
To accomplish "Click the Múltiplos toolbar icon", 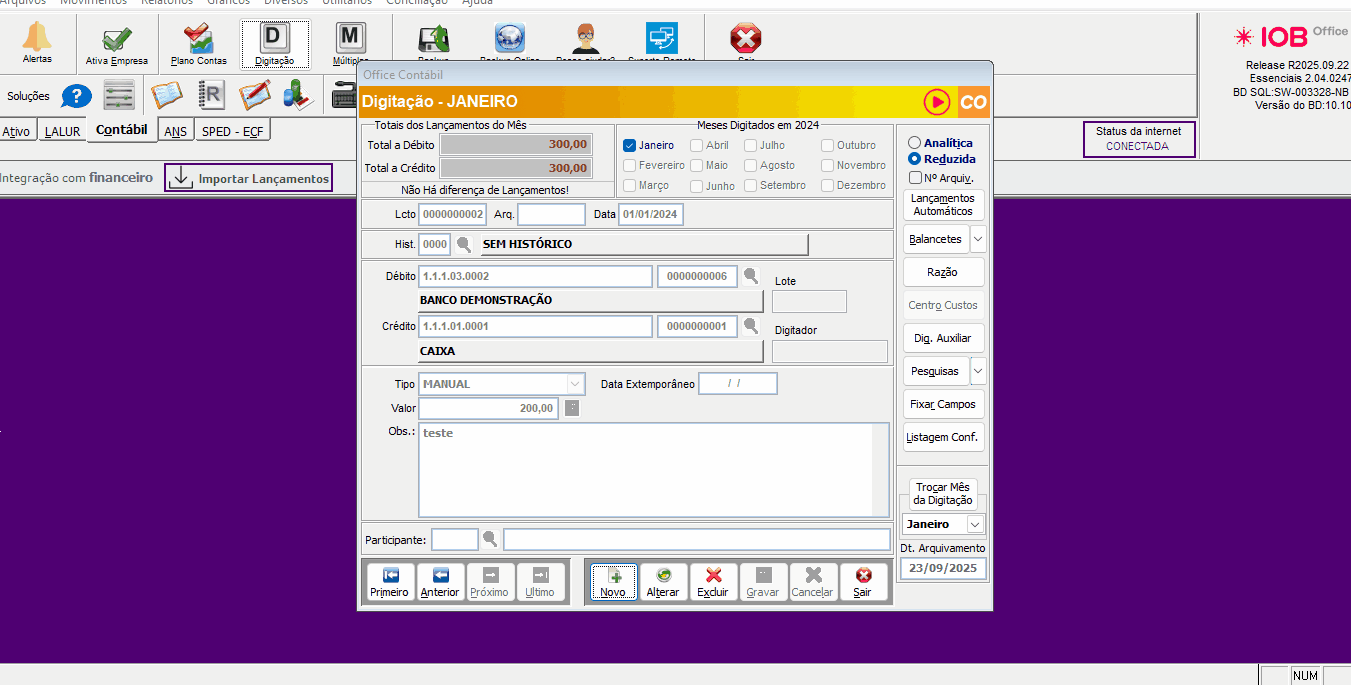I will click(x=349, y=40).
